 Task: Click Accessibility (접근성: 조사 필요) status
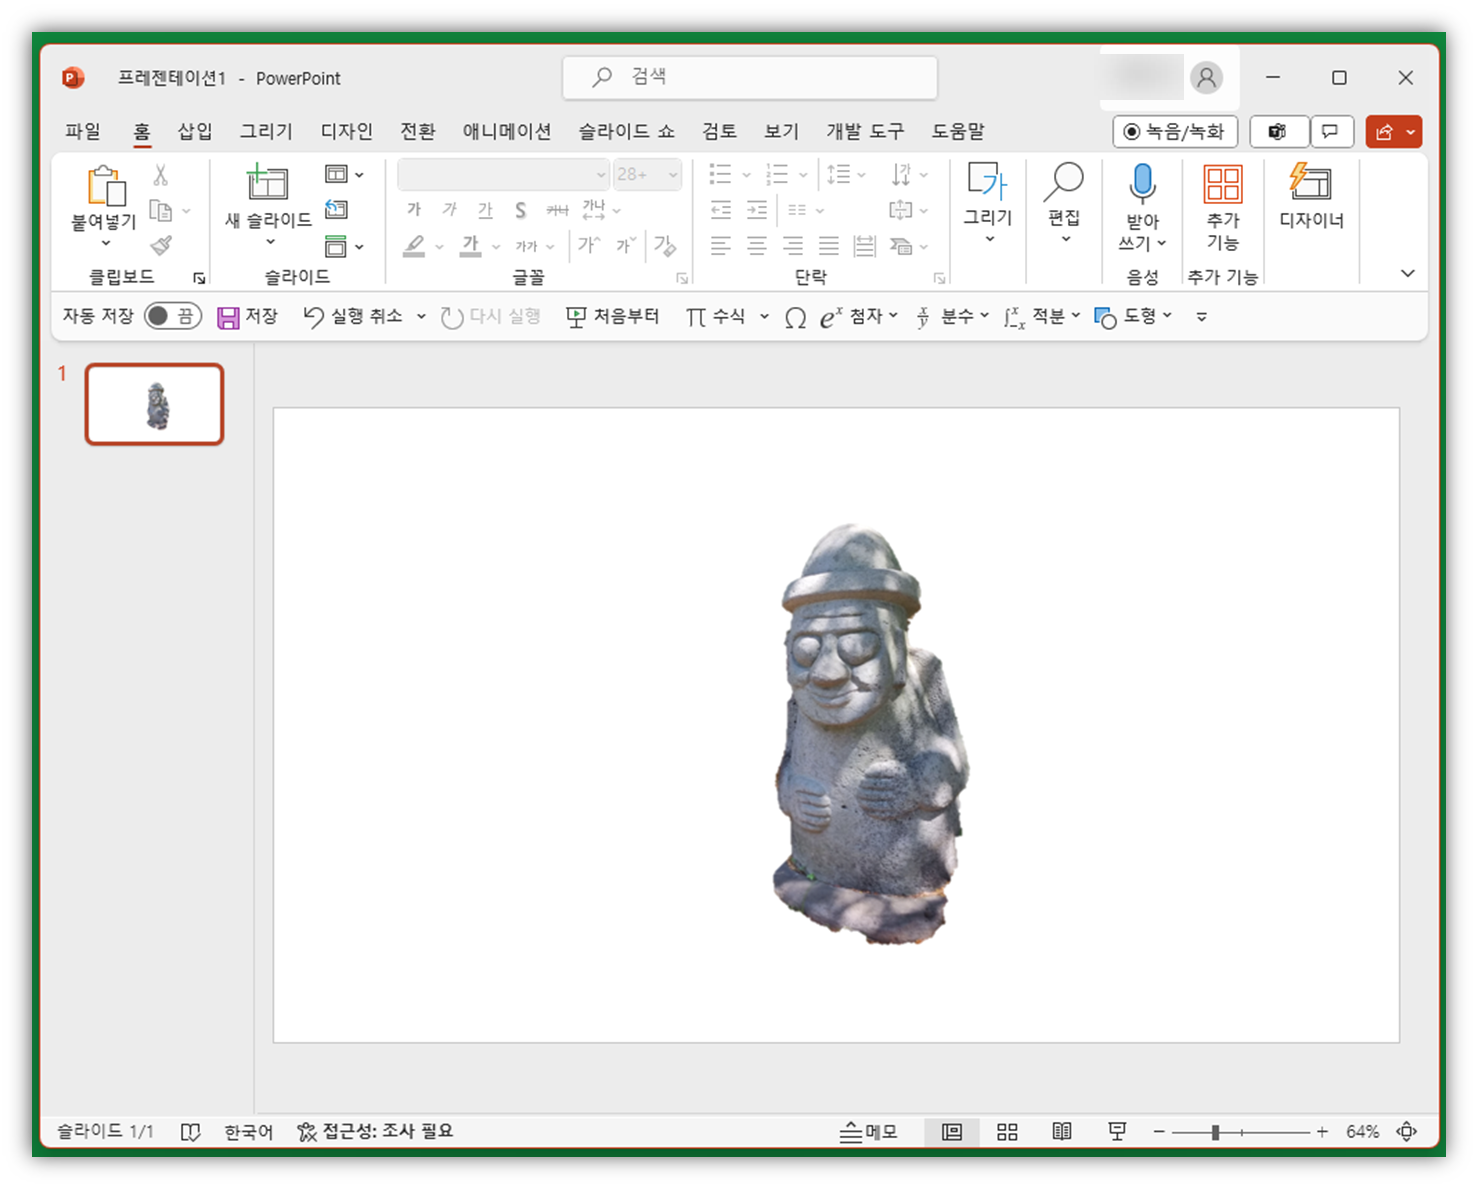pos(375,1131)
